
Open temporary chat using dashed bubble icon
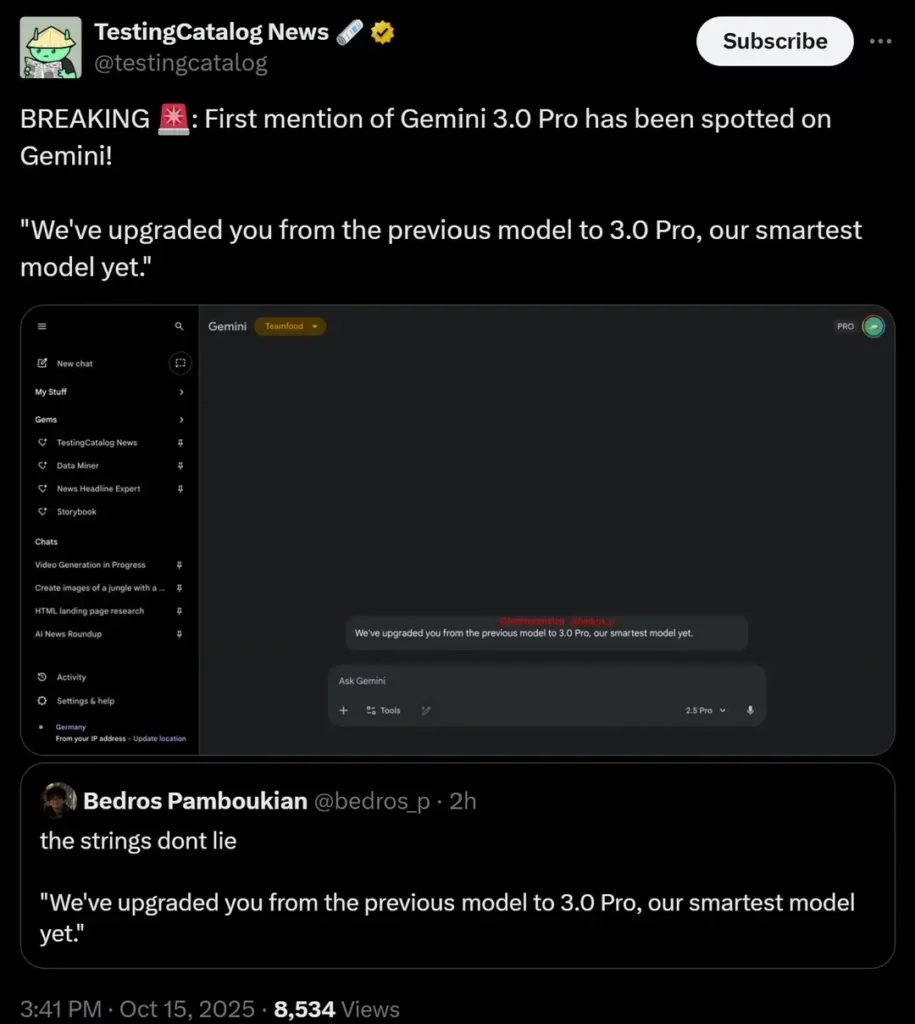(180, 363)
